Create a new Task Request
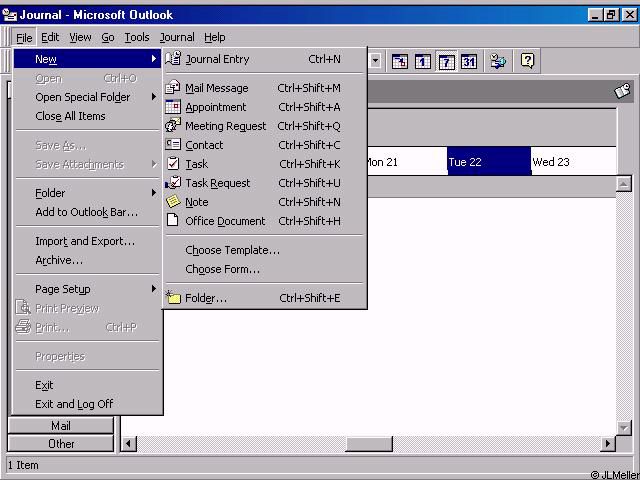Screen dimensions: 640x480 click(264, 183)
